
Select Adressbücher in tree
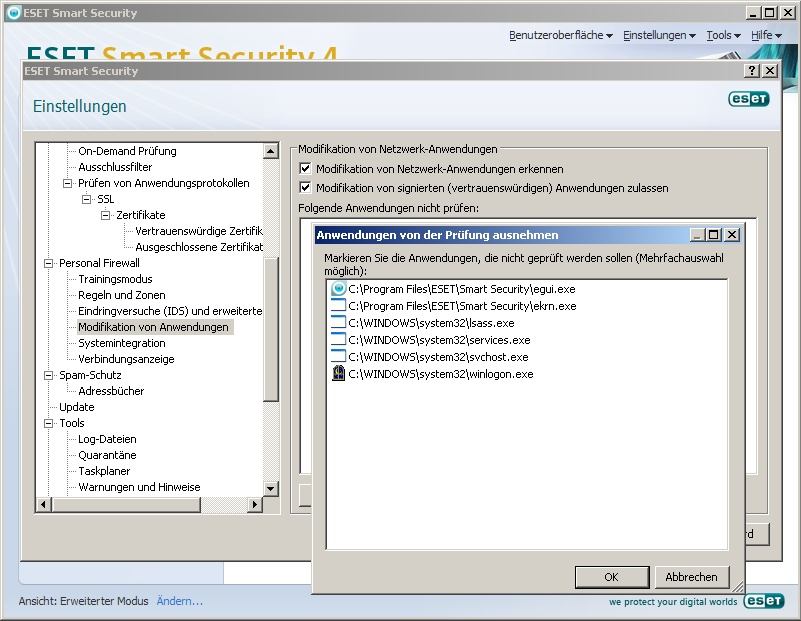(111, 391)
